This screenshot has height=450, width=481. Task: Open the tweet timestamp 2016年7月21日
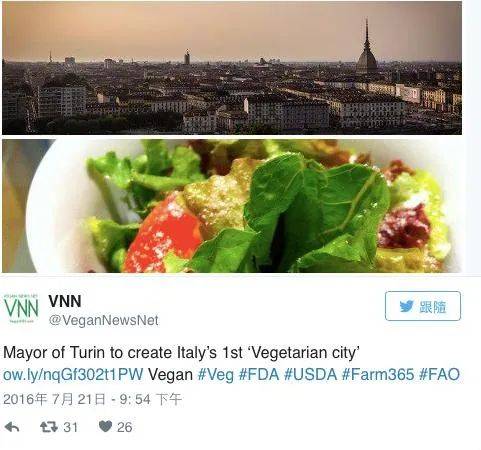click(x=92, y=399)
